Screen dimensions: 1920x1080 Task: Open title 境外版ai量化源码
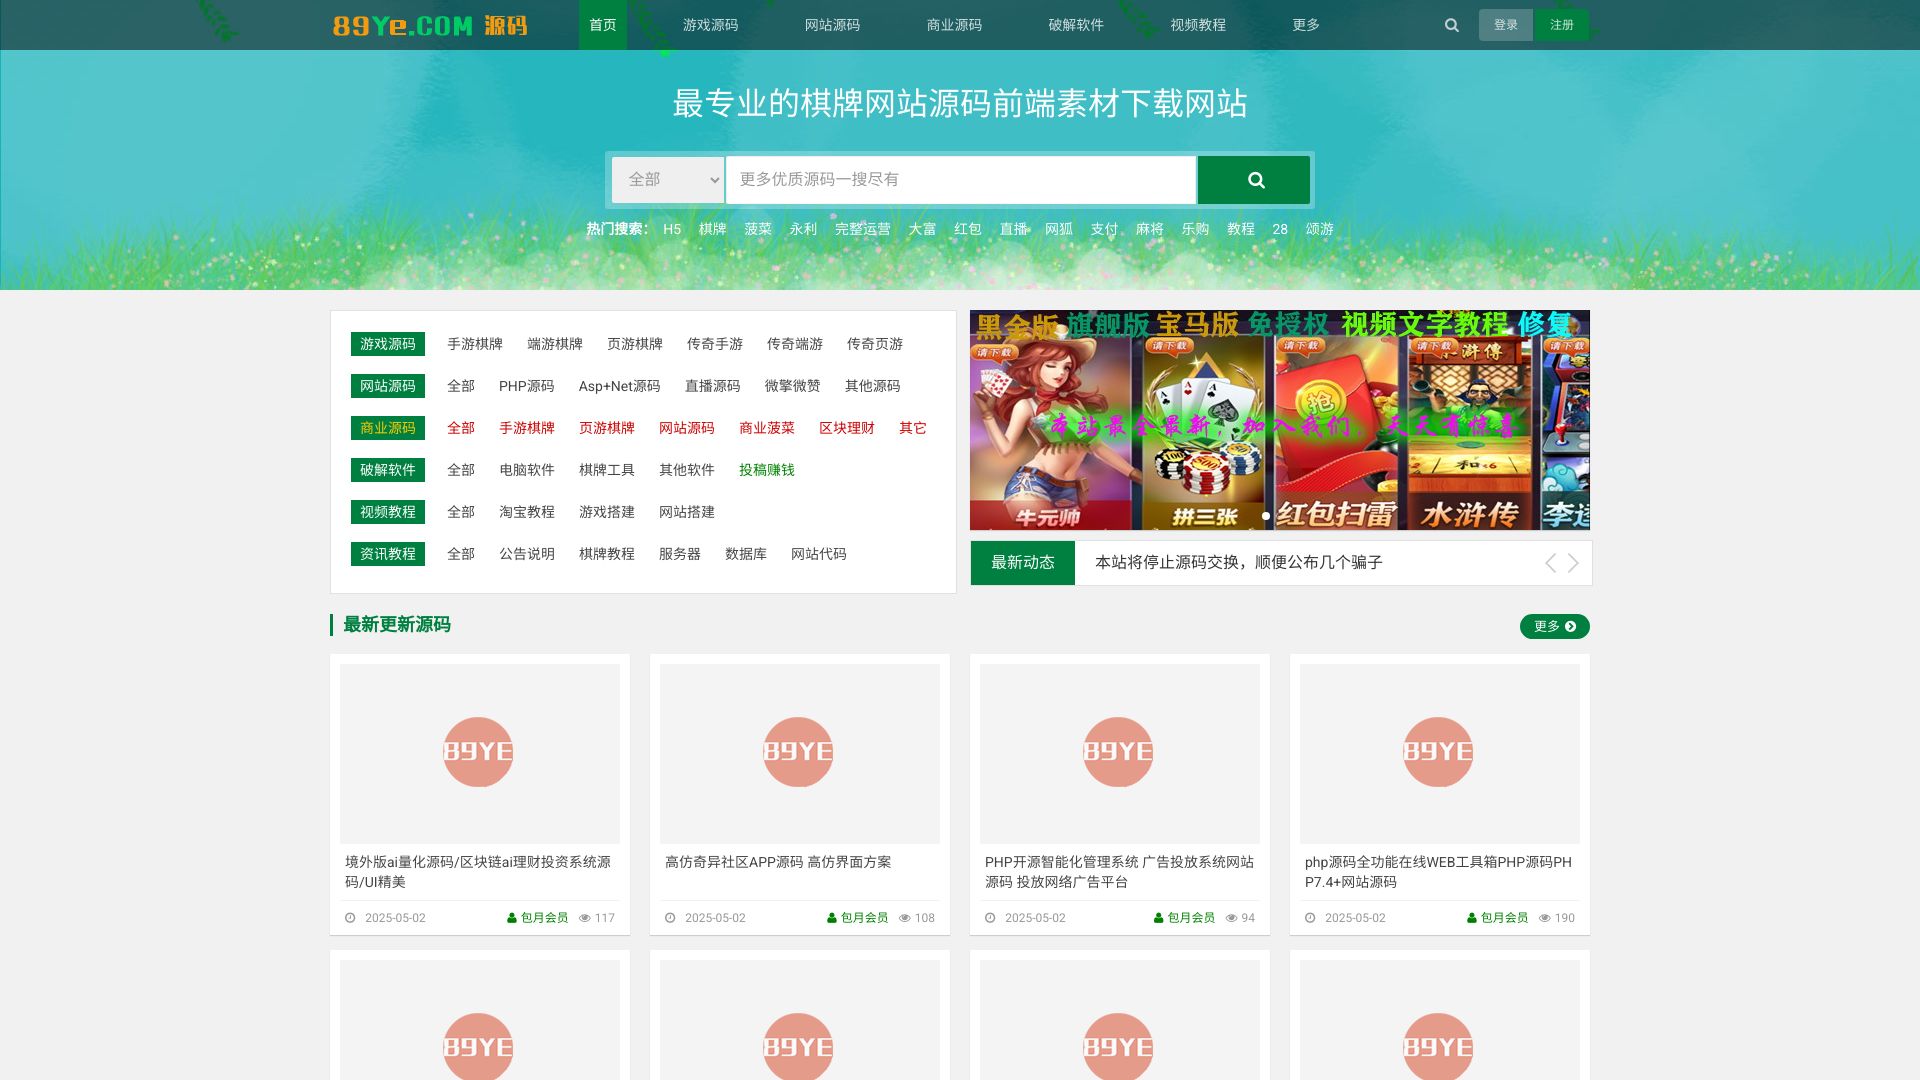pyautogui.click(x=478, y=872)
